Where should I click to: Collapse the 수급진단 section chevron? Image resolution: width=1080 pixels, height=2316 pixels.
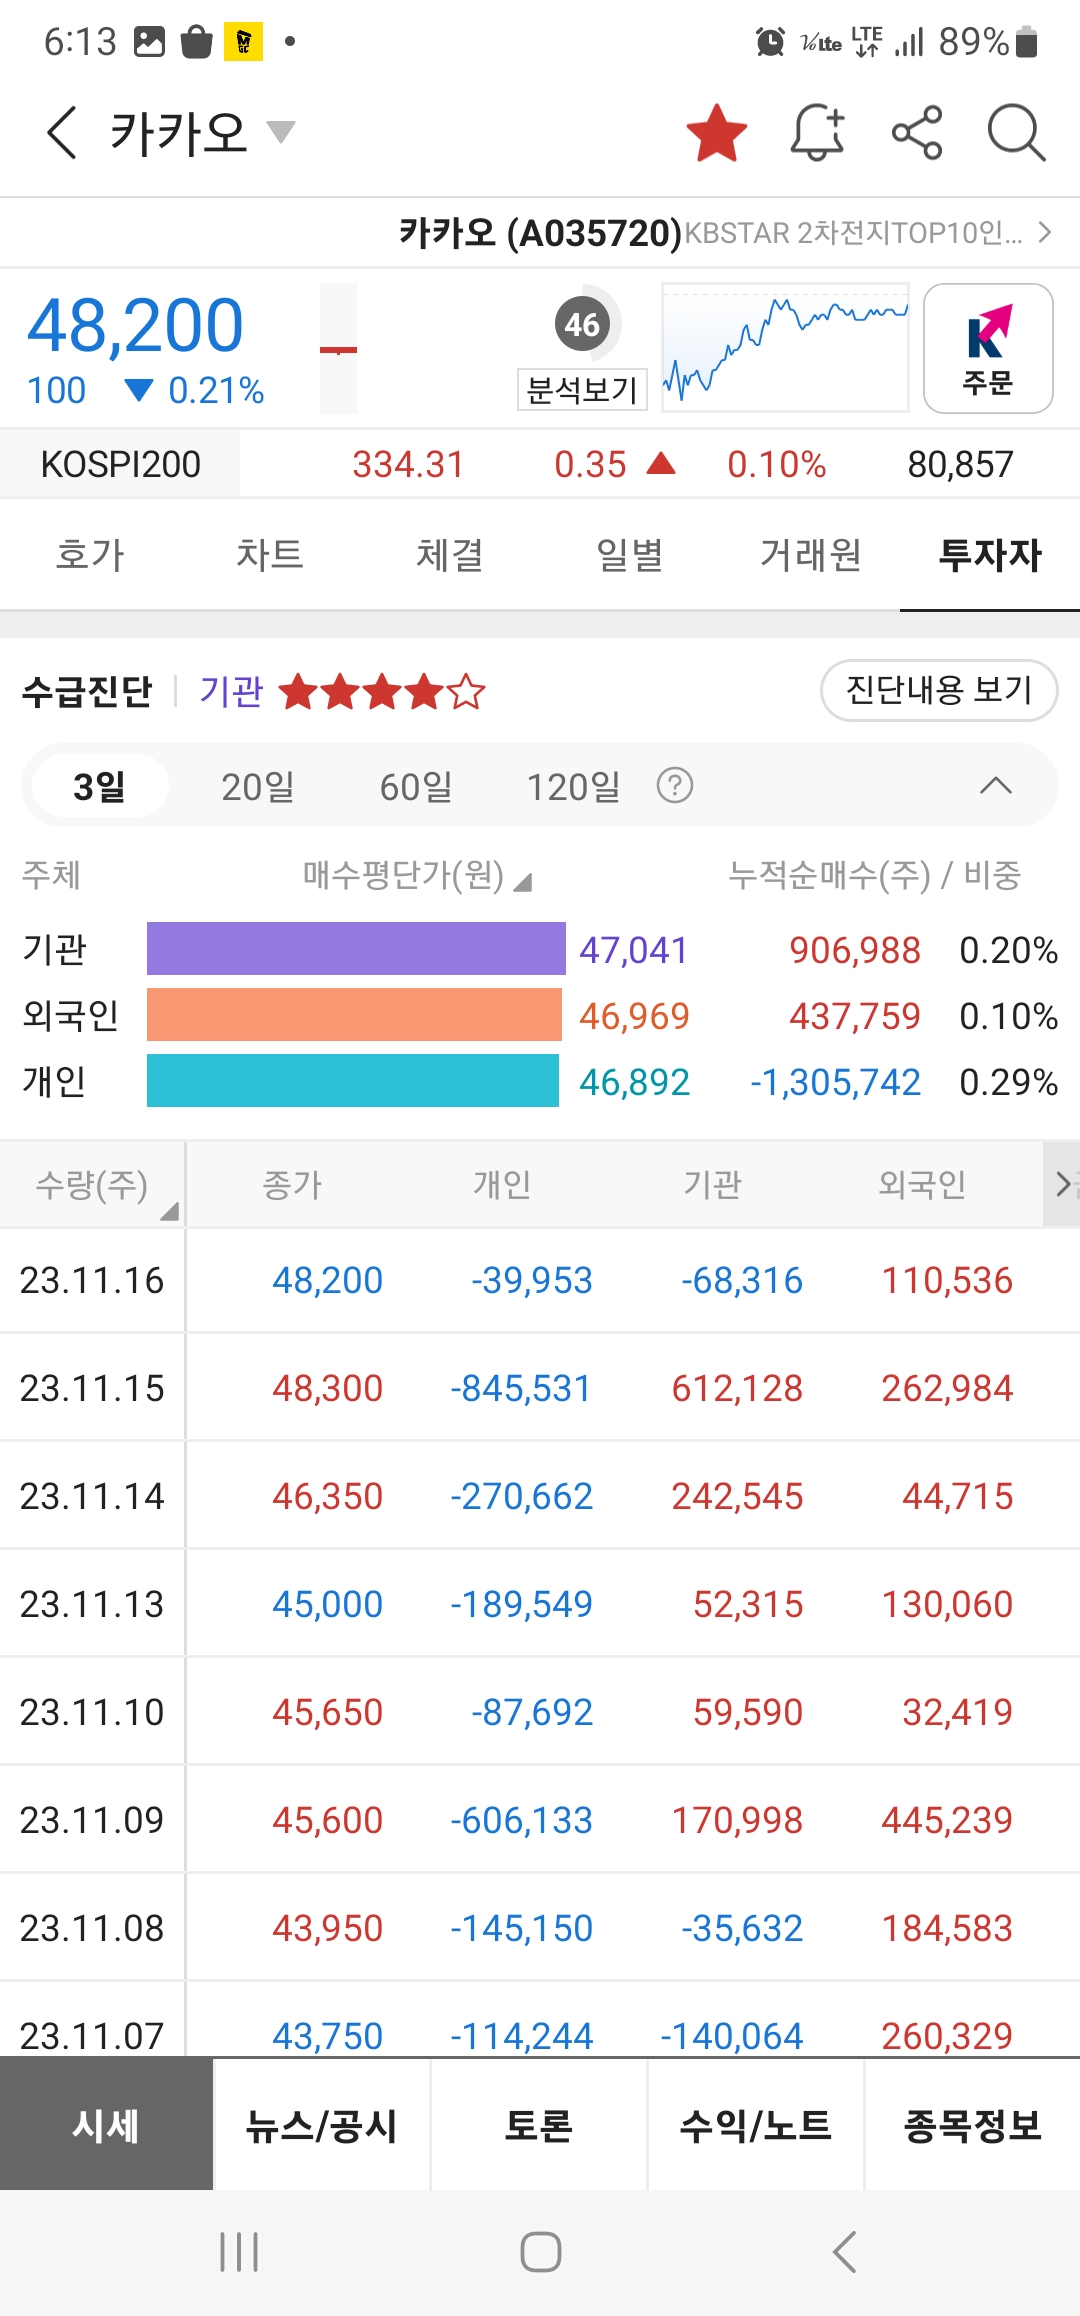[996, 786]
